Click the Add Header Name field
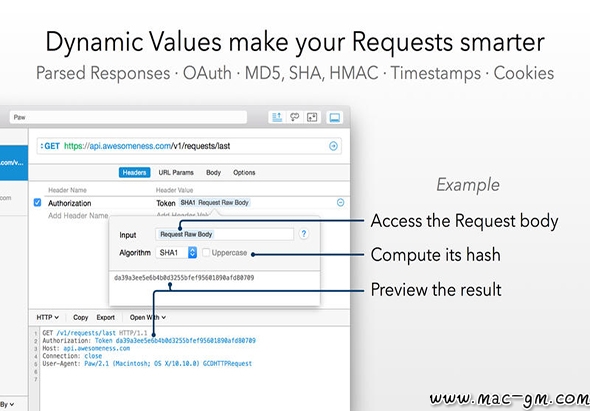The height and width of the screenshot is (411, 590). click(78, 216)
